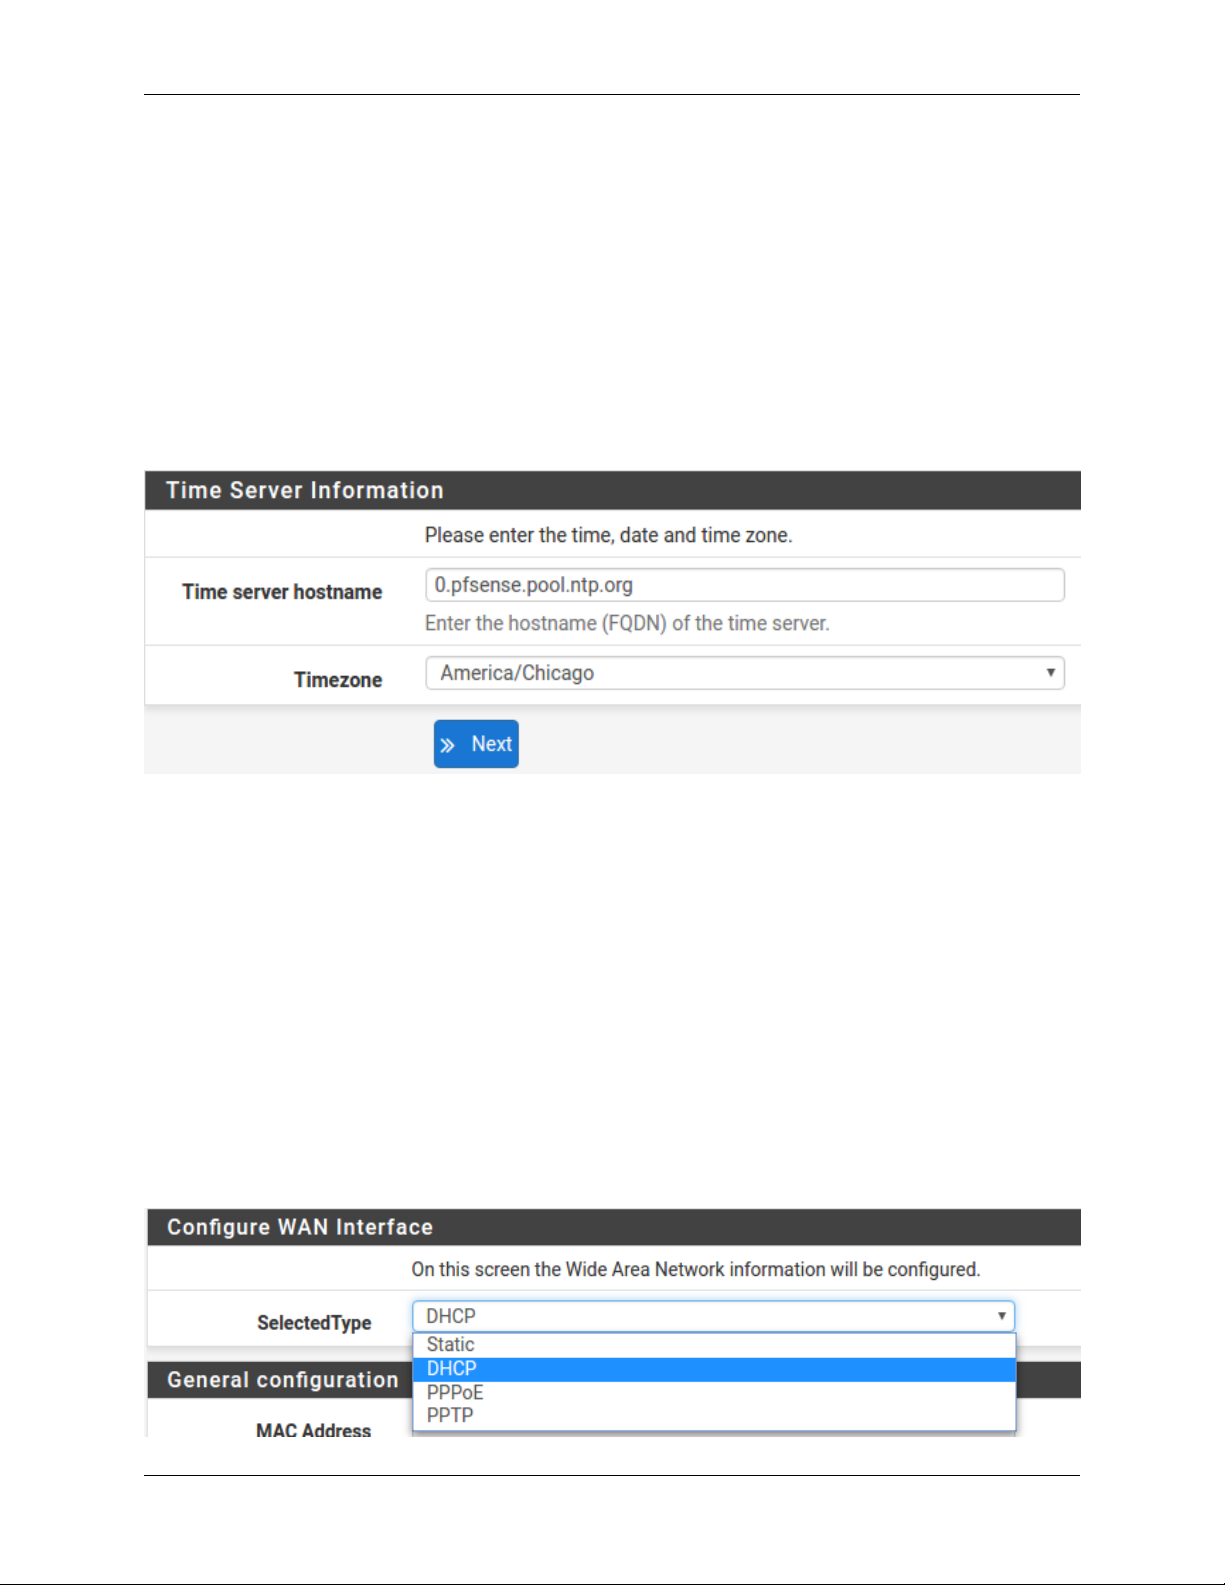The image size is (1225, 1585).
Task: Choose the highlighted DHCP list option
Action: tap(714, 1369)
